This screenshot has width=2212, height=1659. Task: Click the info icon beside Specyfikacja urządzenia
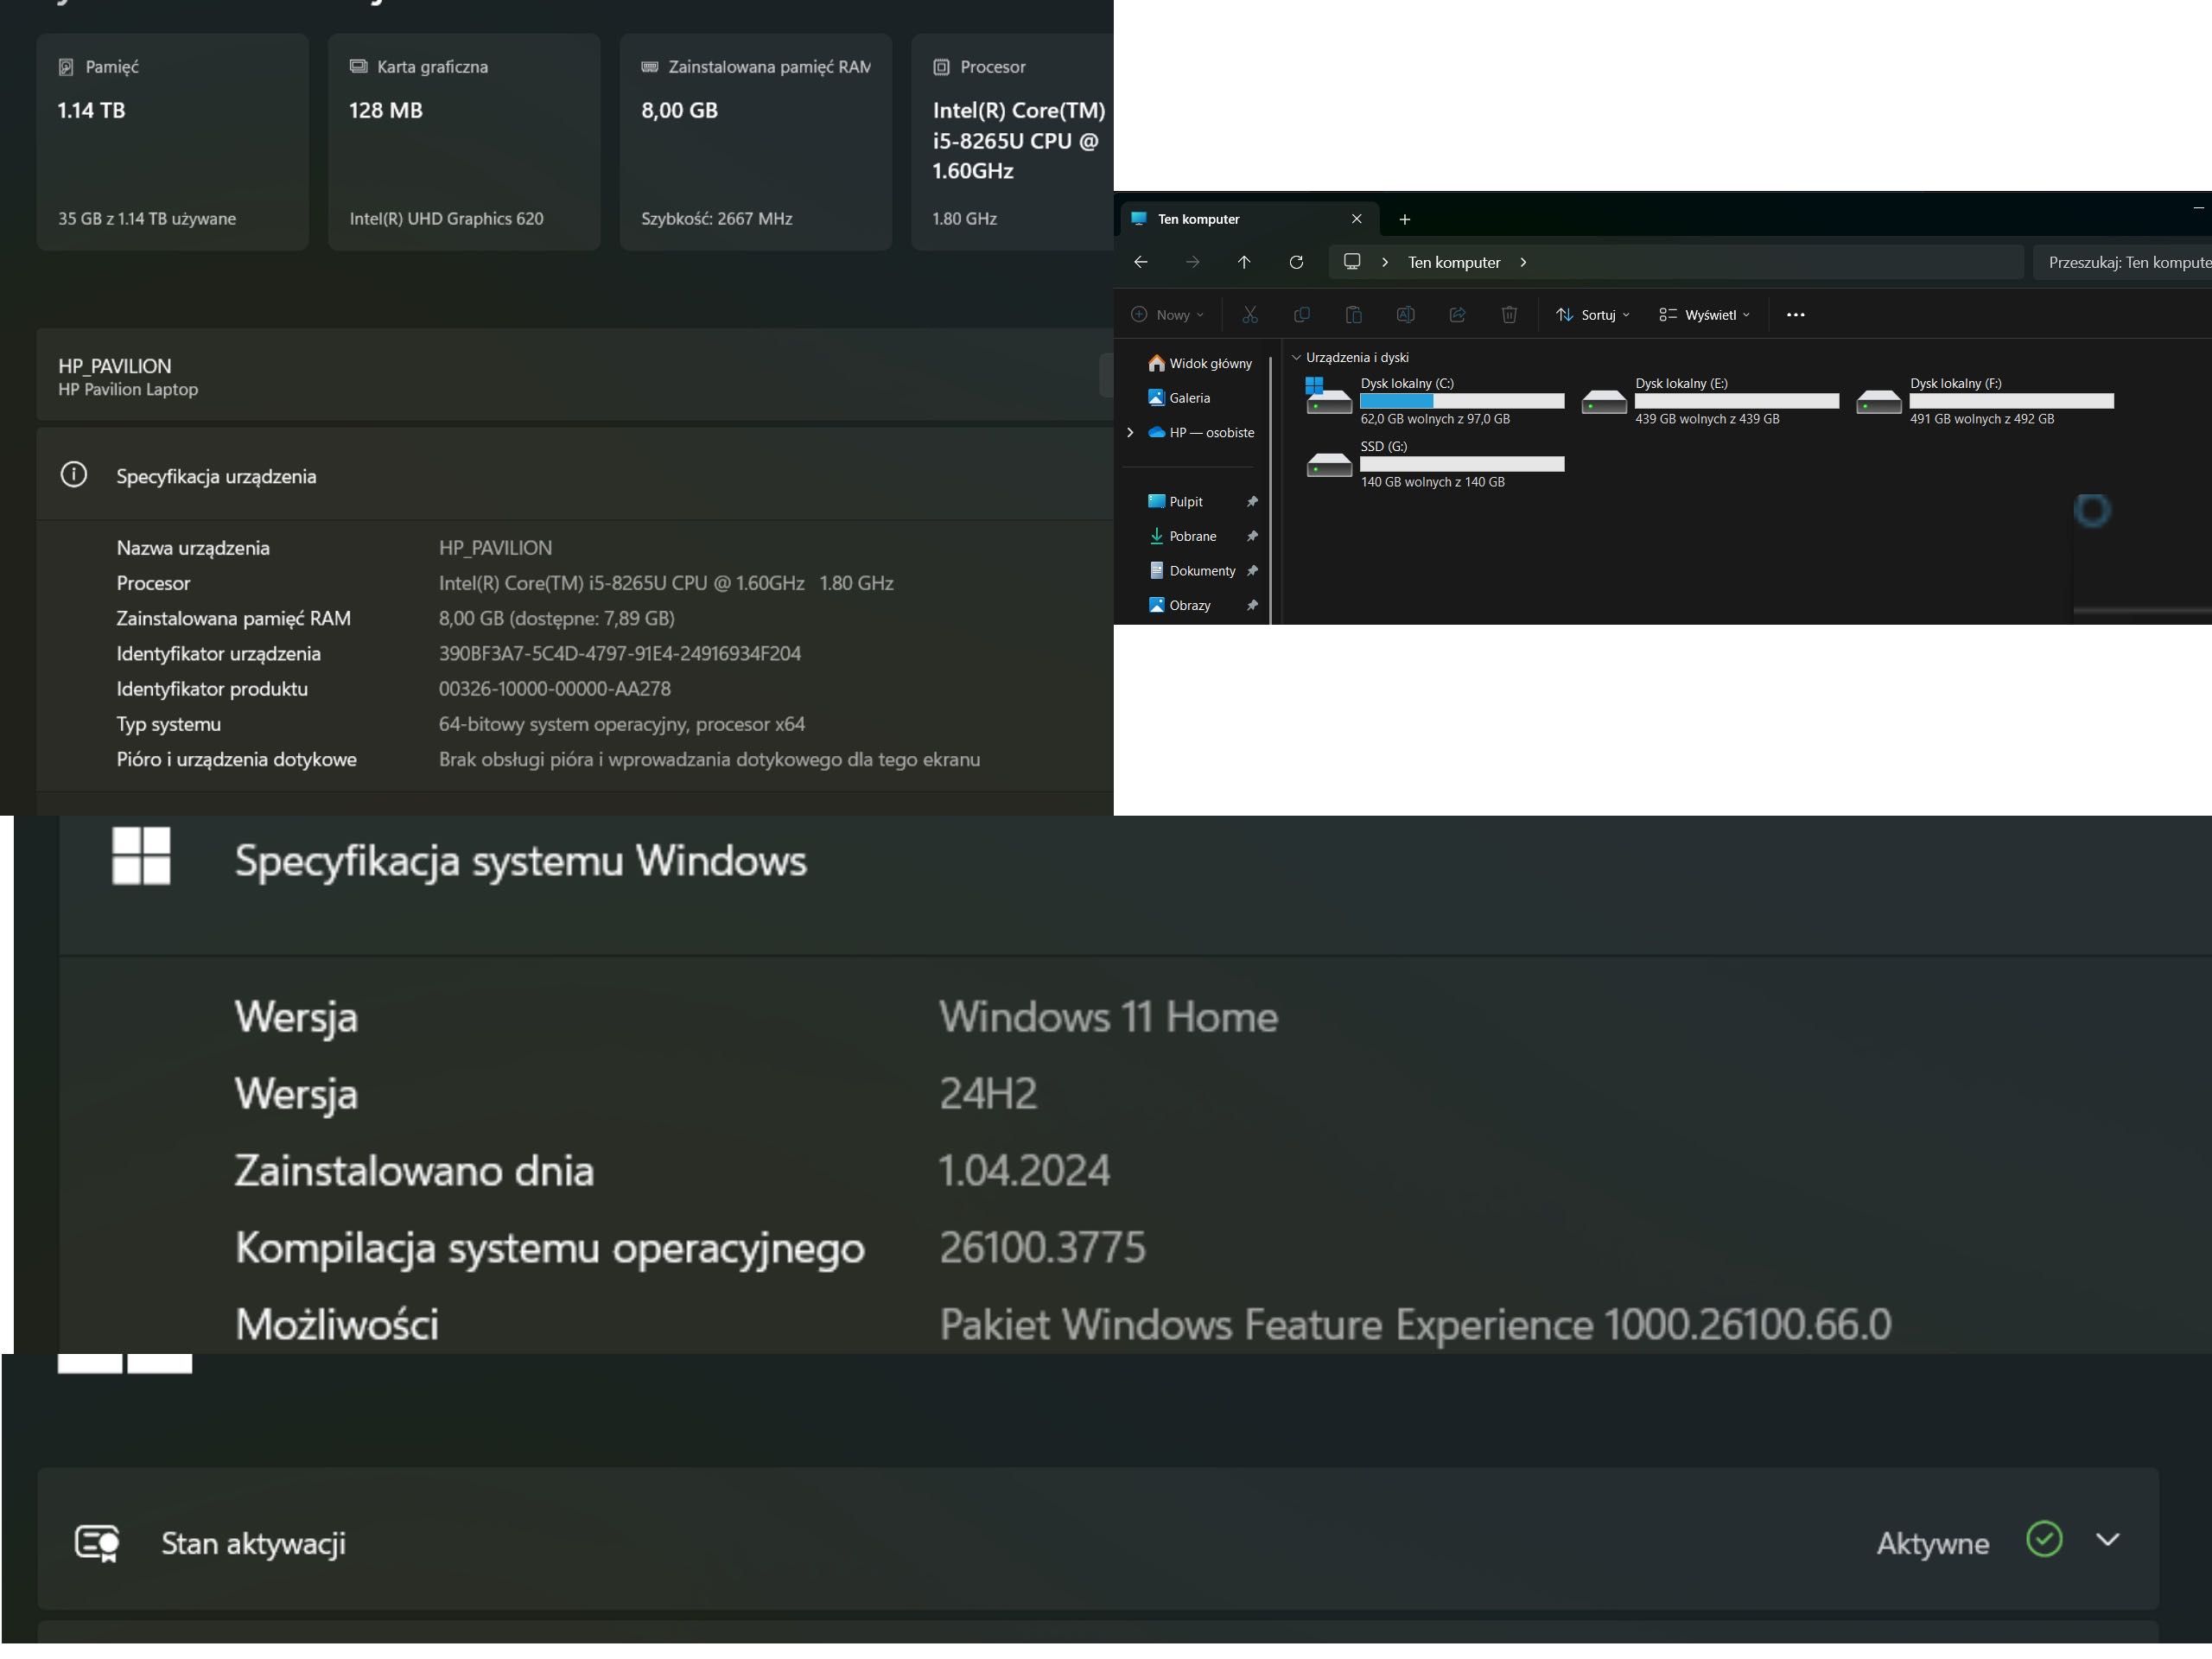tap(74, 475)
